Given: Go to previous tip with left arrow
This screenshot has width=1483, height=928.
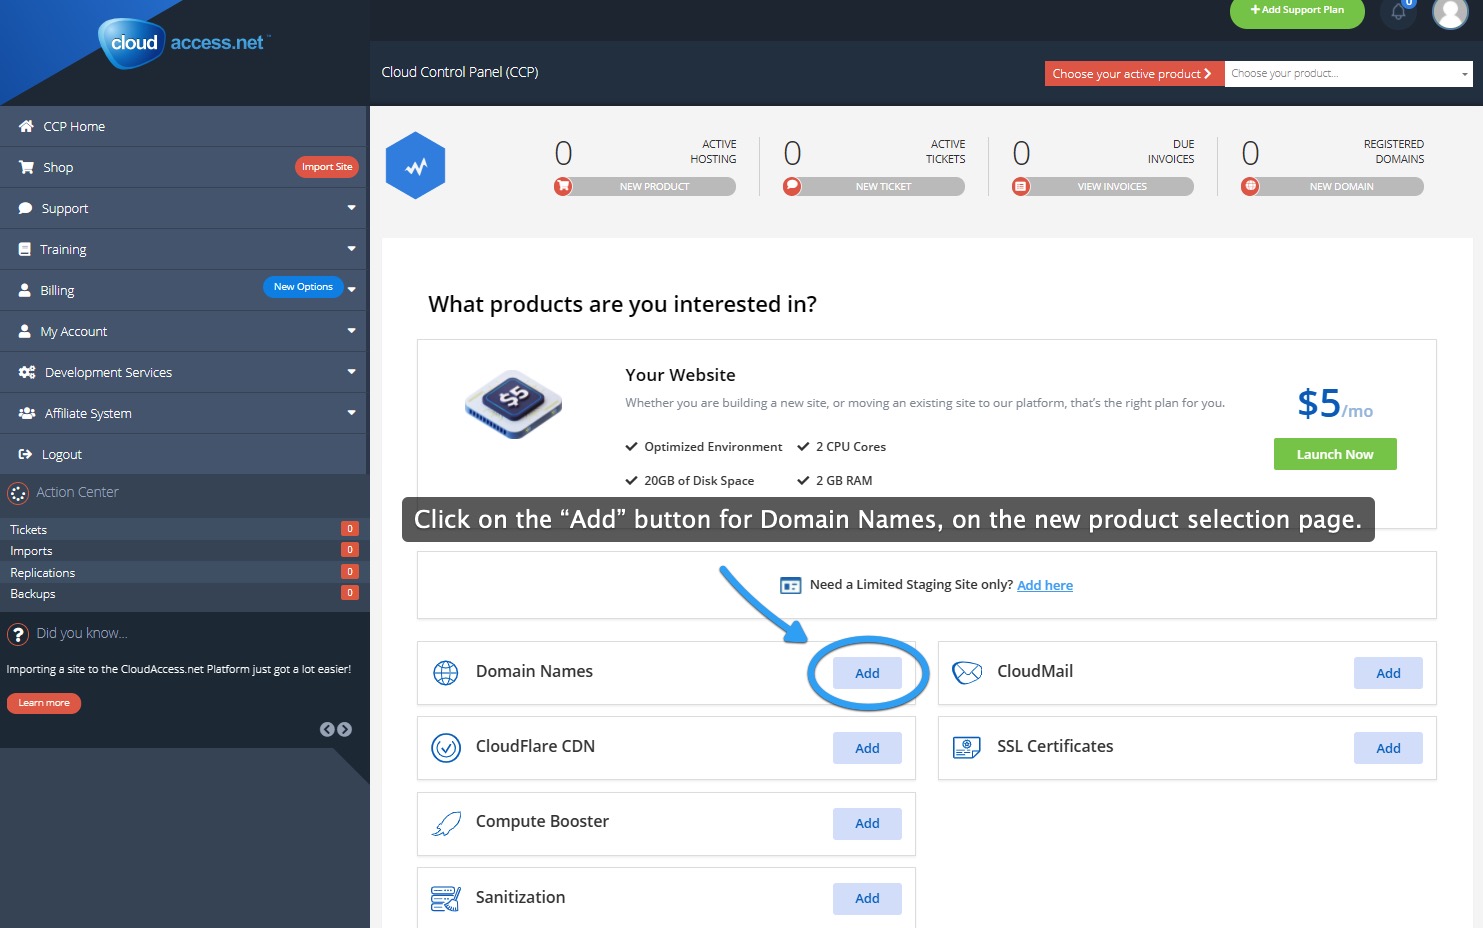Looking at the screenshot, I should (x=327, y=730).
